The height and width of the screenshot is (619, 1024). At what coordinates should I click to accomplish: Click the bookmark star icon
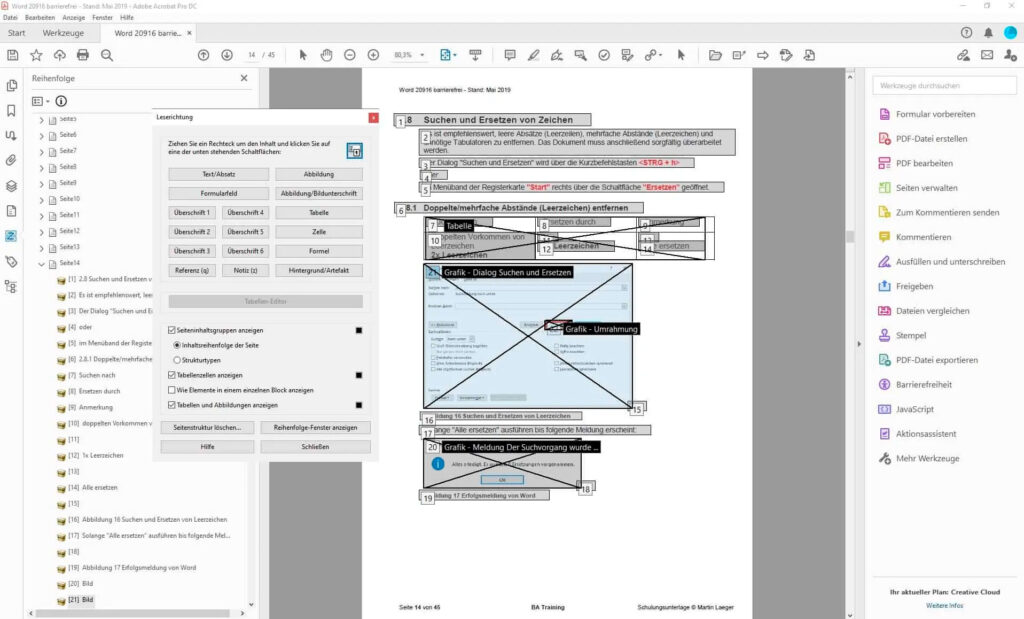(36, 56)
